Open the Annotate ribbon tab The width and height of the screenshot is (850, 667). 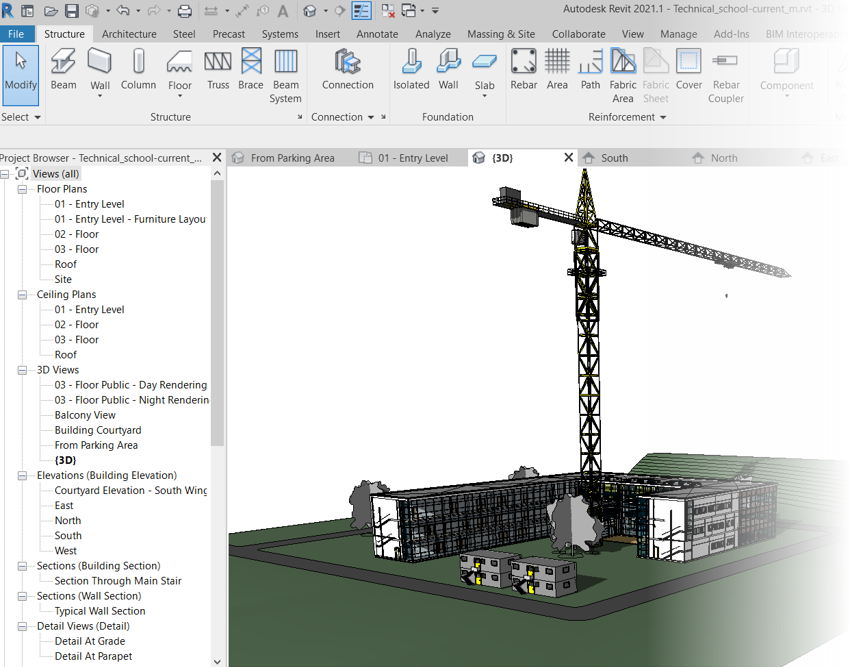pos(377,34)
